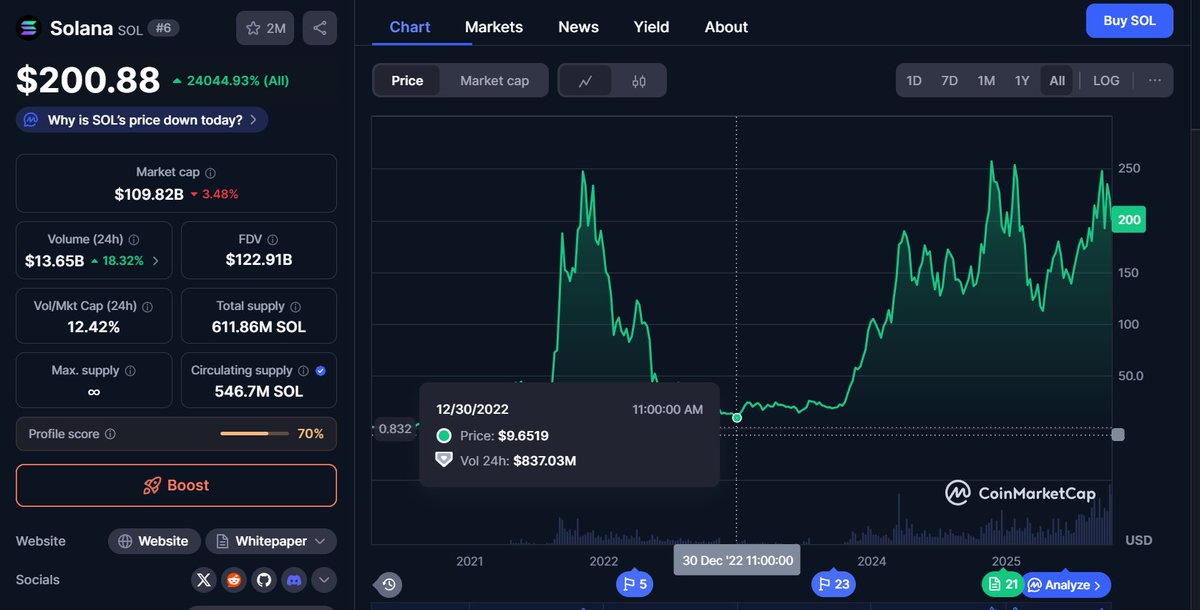Image resolution: width=1200 pixels, height=610 pixels.
Task: Click the Analyze button
Action: [1065, 585]
